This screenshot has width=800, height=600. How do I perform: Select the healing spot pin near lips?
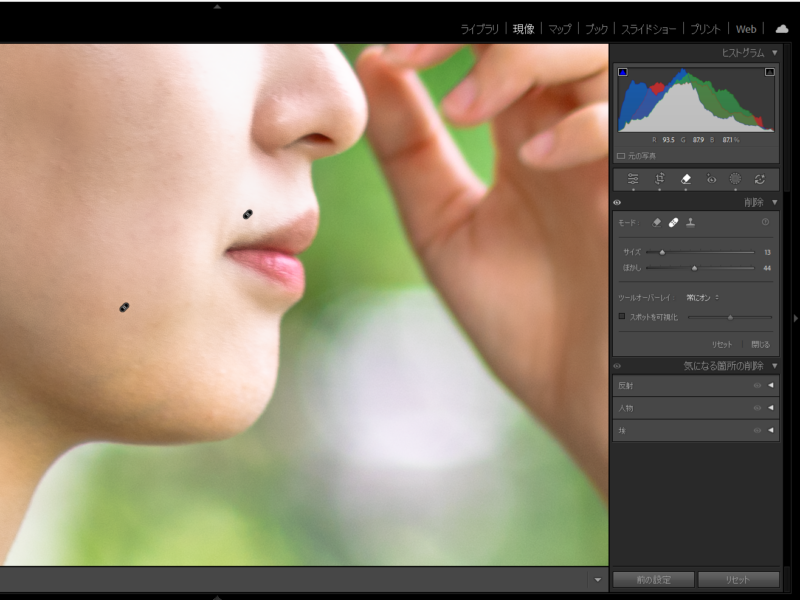tap(248, 214)
